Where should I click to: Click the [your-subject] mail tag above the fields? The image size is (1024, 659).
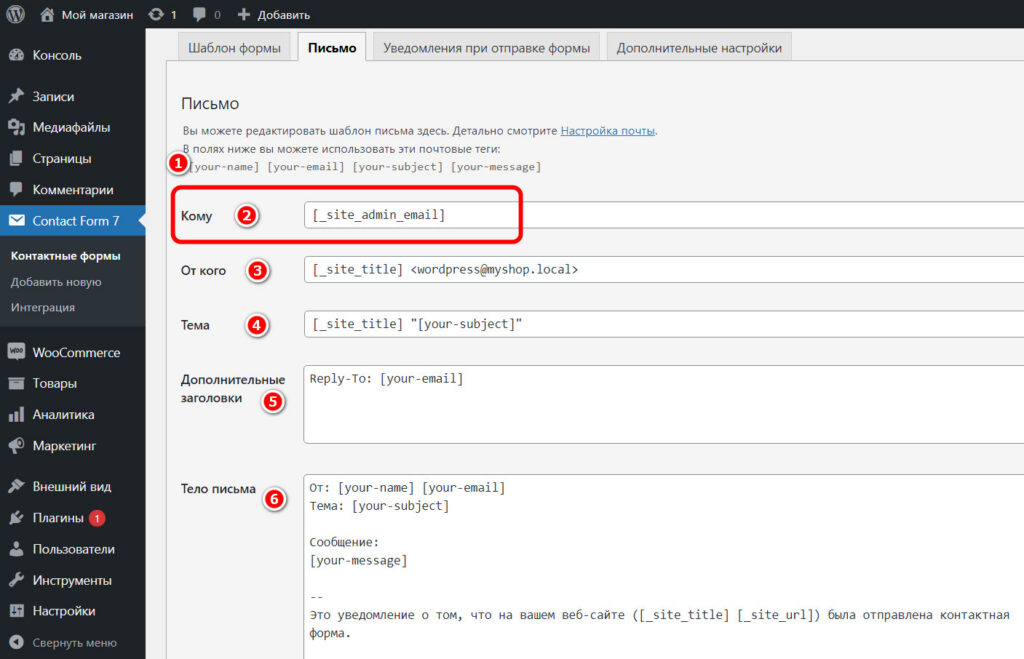398,167
